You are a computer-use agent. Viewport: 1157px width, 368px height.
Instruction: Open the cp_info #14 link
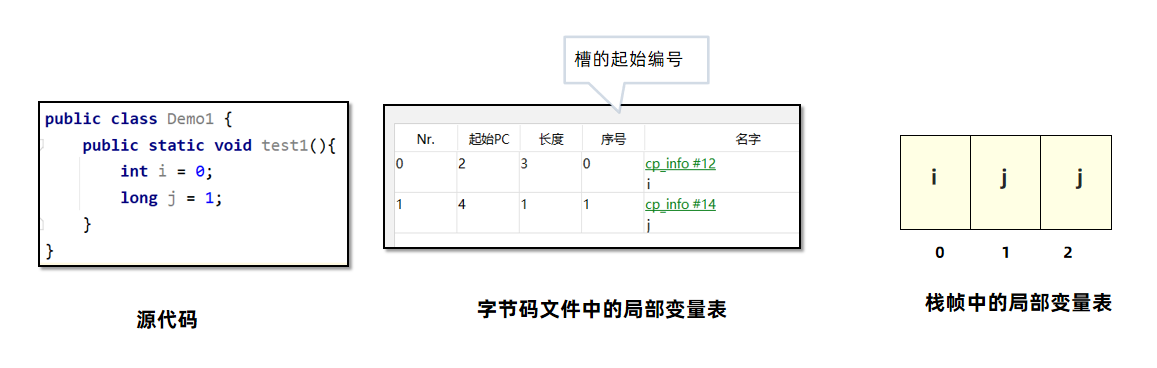[x=680, y=204]
